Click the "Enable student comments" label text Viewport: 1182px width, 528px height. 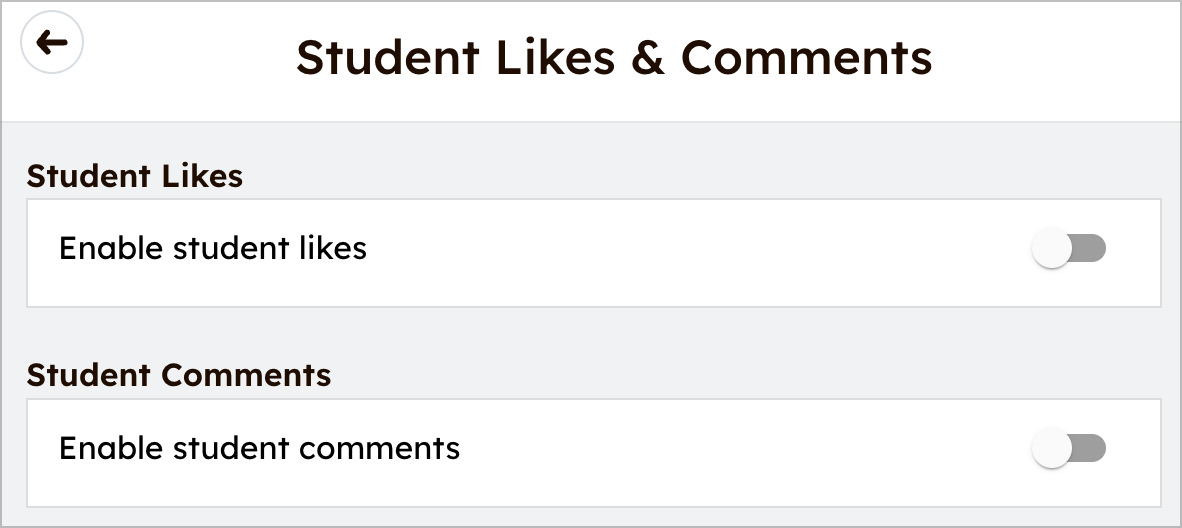coord(260,448)
